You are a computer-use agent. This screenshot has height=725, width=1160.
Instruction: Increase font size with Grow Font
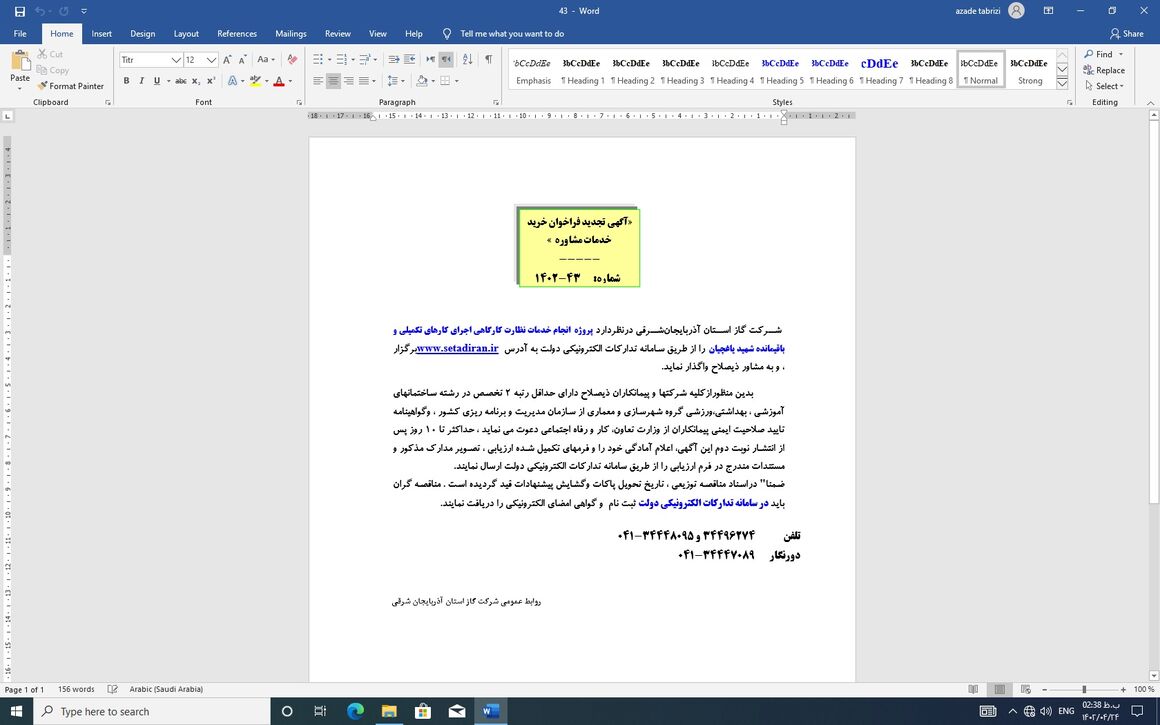click(227, 60)
